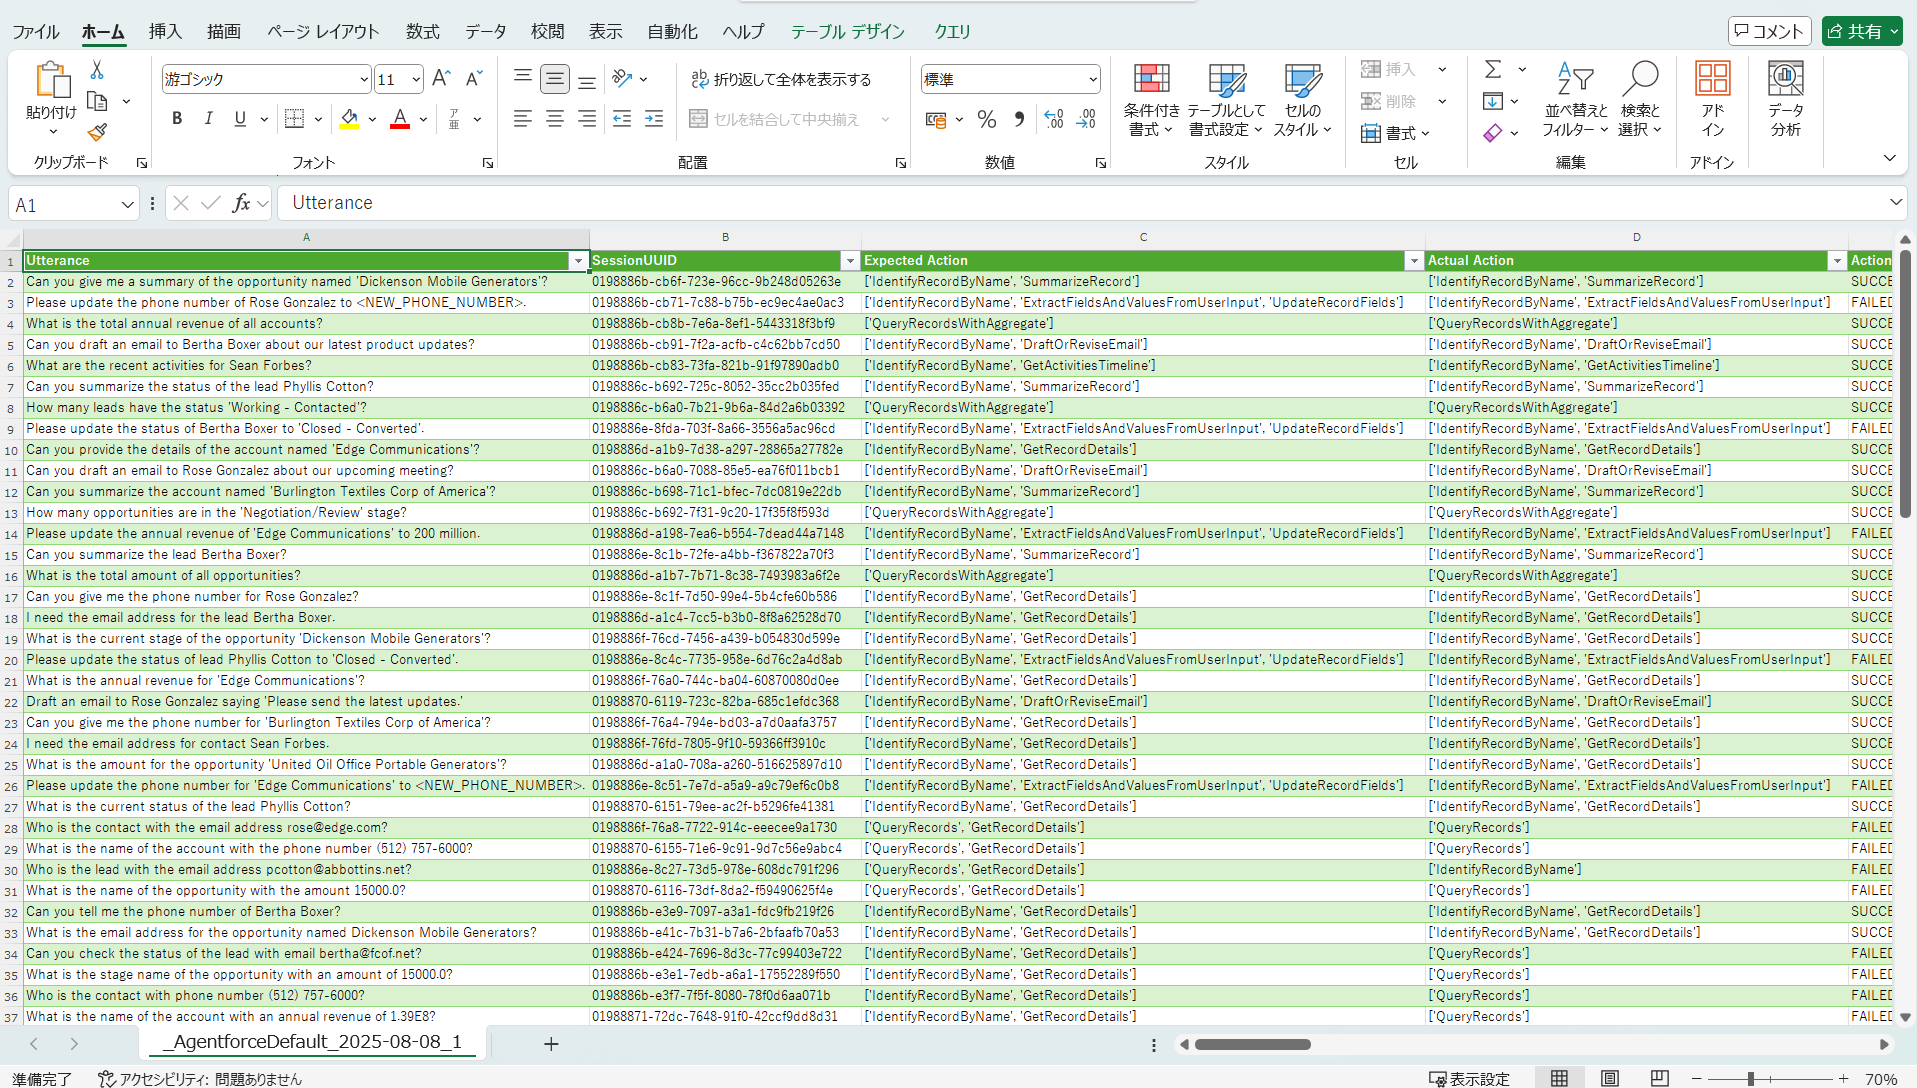The height and width of the screenshot is (1088, 1917).
Task: Open 表示設定 (Display Settings) in status bar
Action: 1469,1079
